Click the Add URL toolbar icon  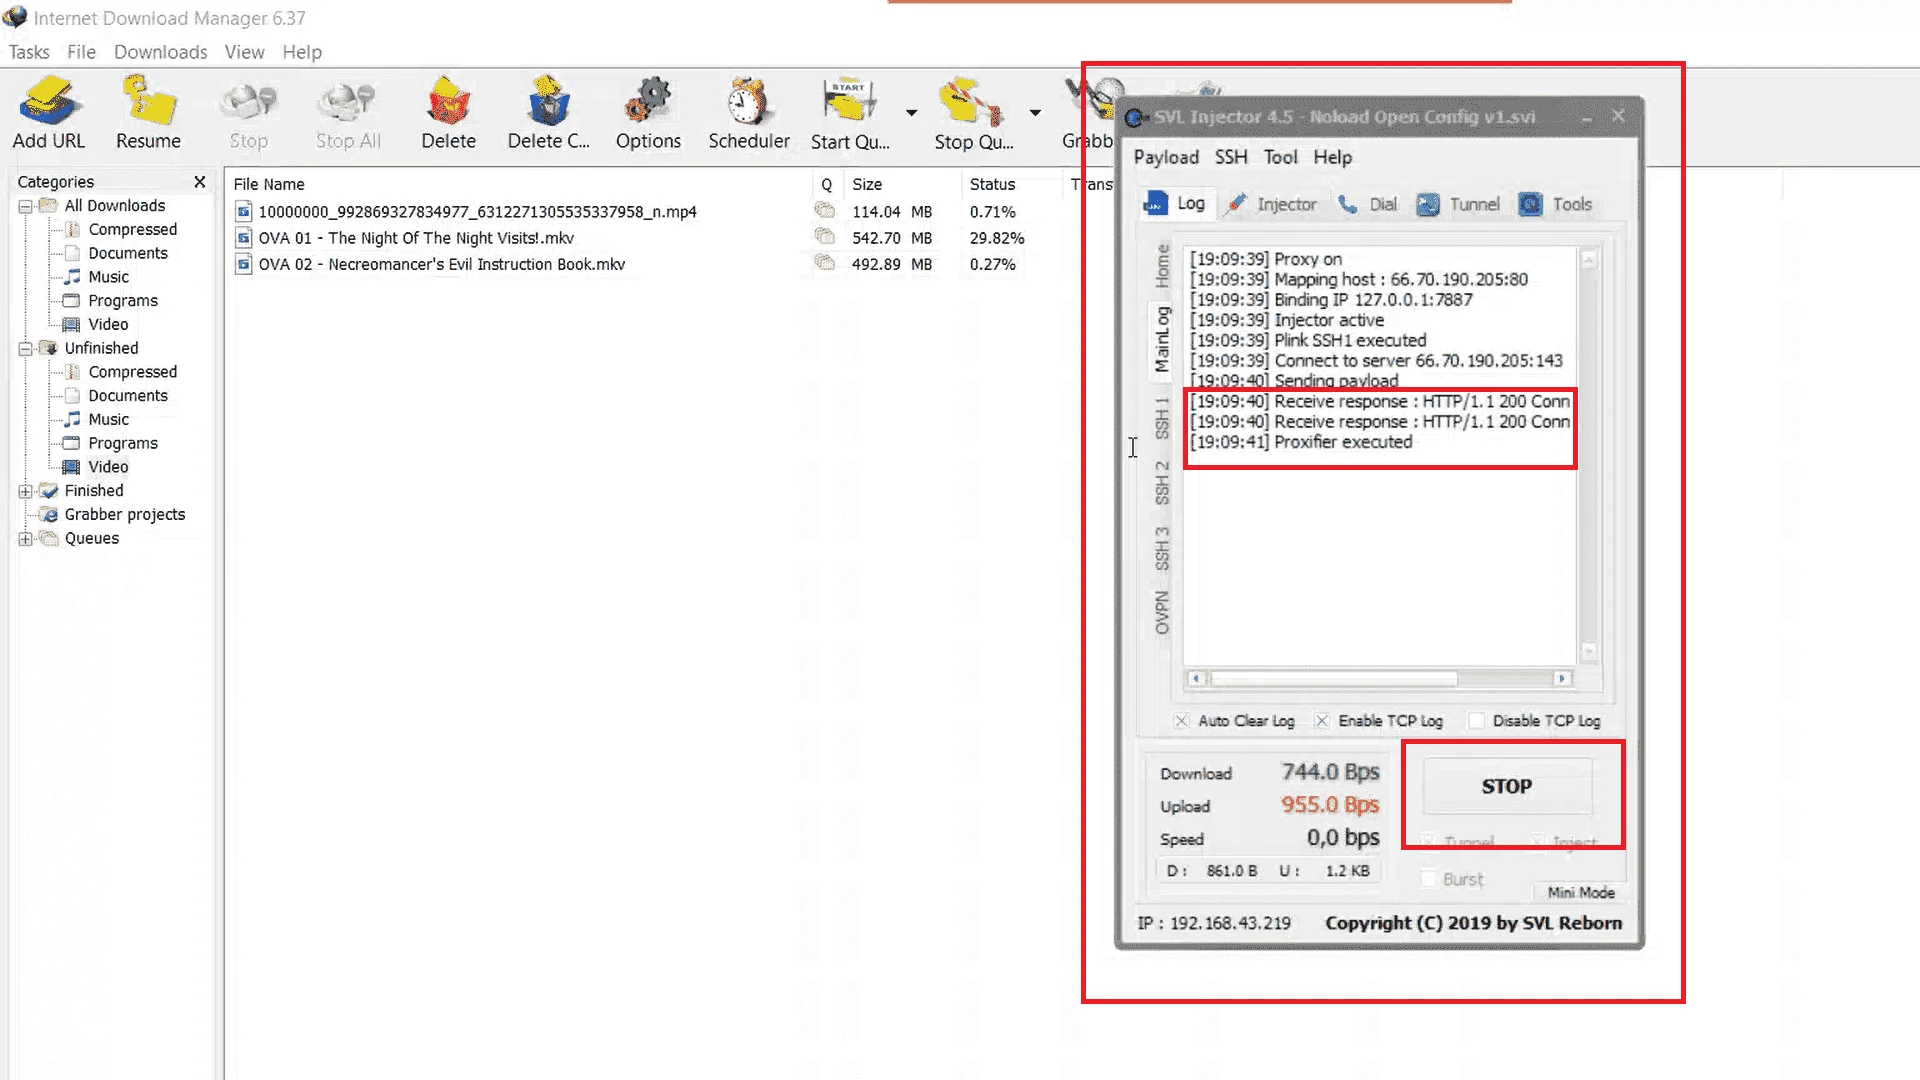pyautogui.click(x=48, y=102)
